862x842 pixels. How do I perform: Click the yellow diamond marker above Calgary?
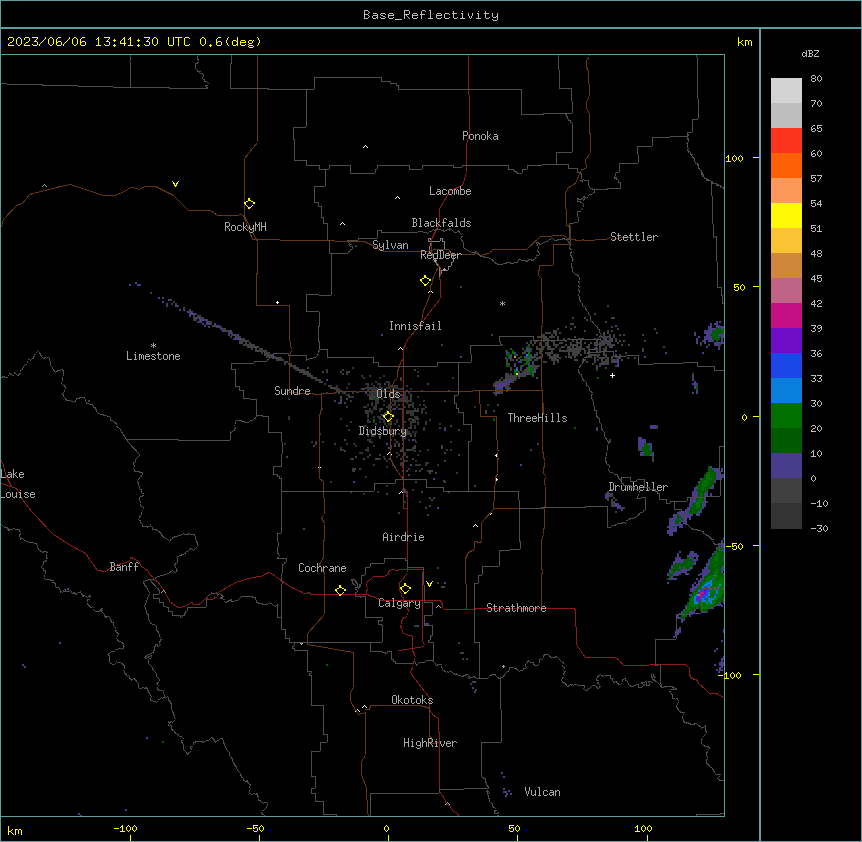pyautogui.click(x=405, y=589)
